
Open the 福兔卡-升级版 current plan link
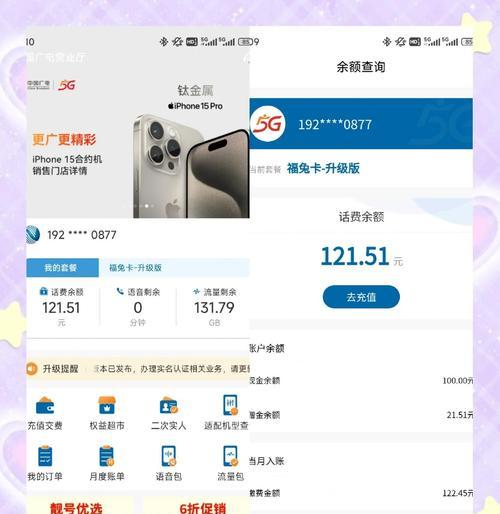coord(323,168)
